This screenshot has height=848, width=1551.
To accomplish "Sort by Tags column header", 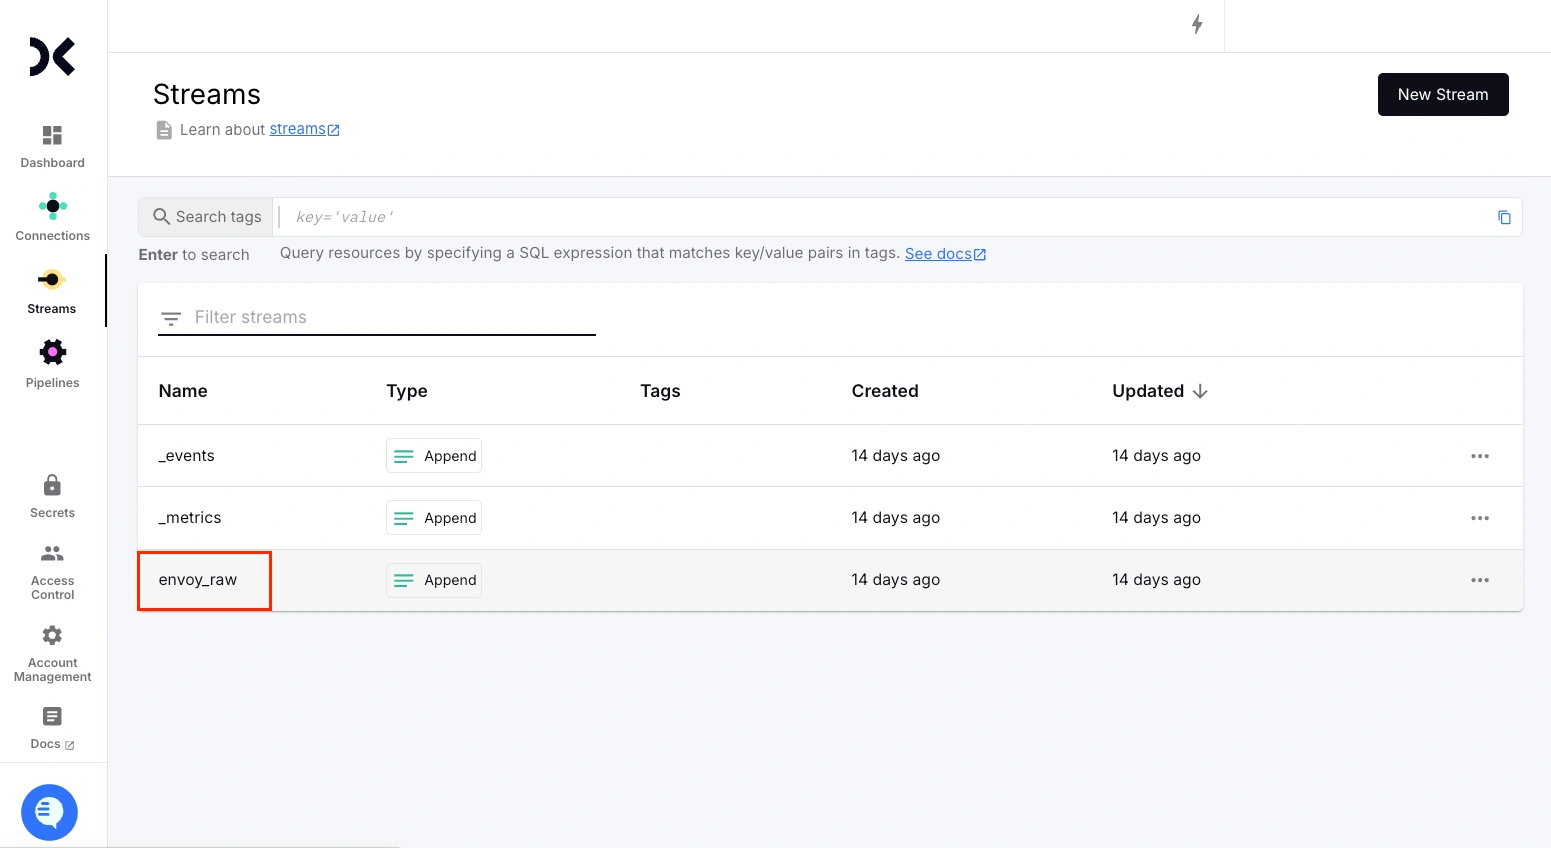I will click(660, 391).
